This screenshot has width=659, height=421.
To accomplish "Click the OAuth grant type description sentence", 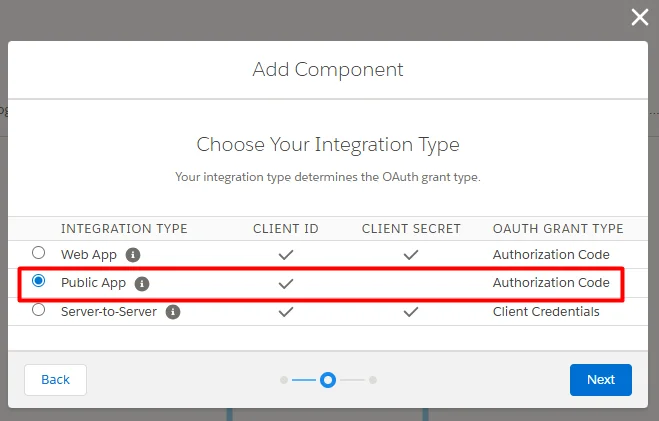I will click(x=328, y=177).
